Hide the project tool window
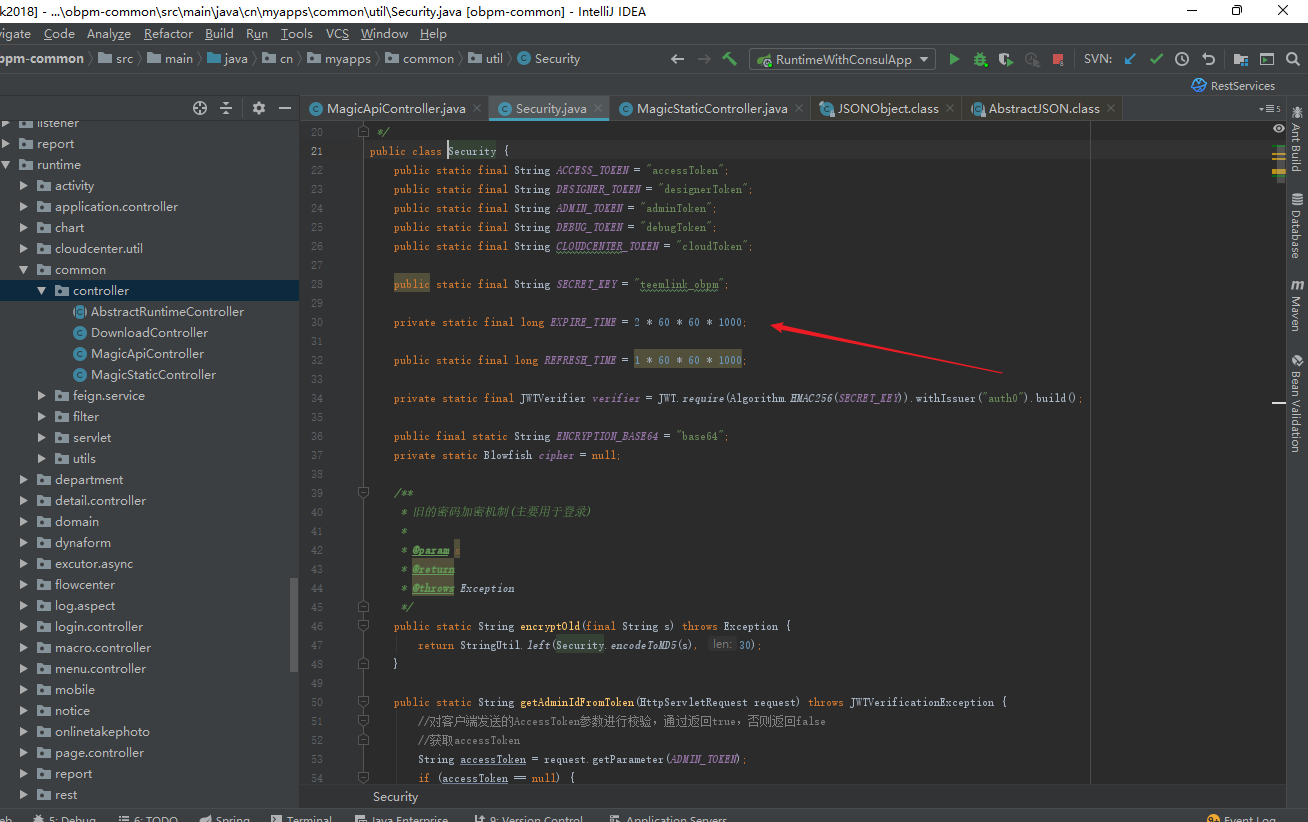This screenshot has width=1308, height=822. pos(285,108)
